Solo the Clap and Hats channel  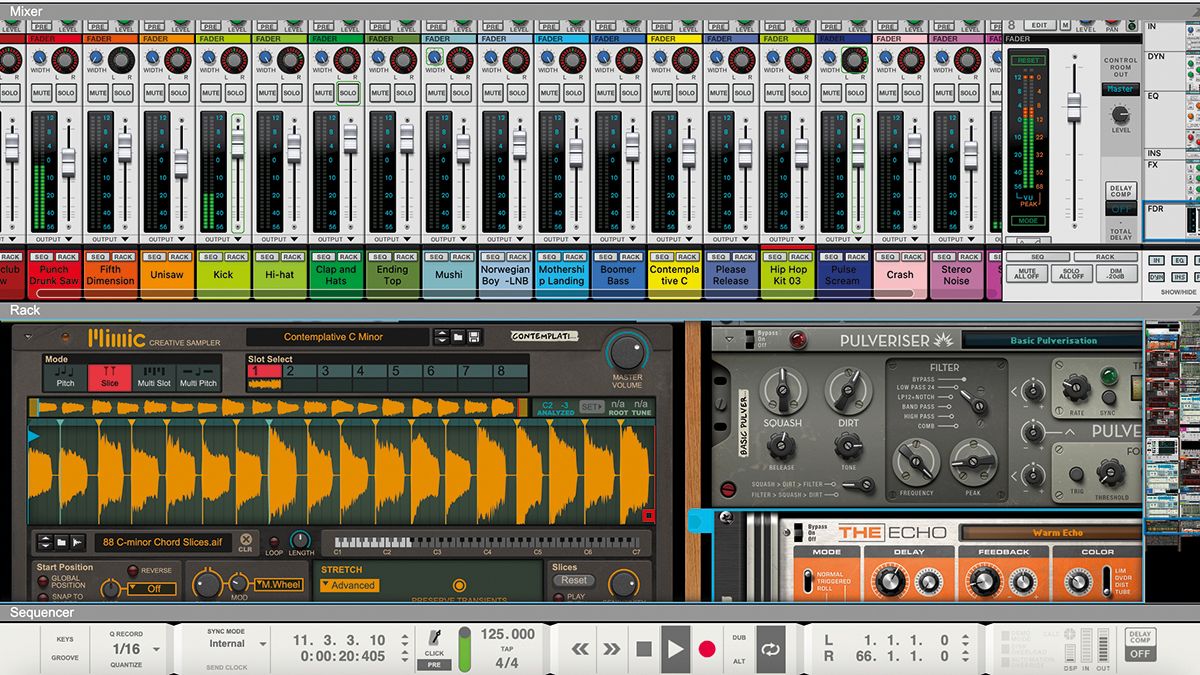[x=348, y=93]
